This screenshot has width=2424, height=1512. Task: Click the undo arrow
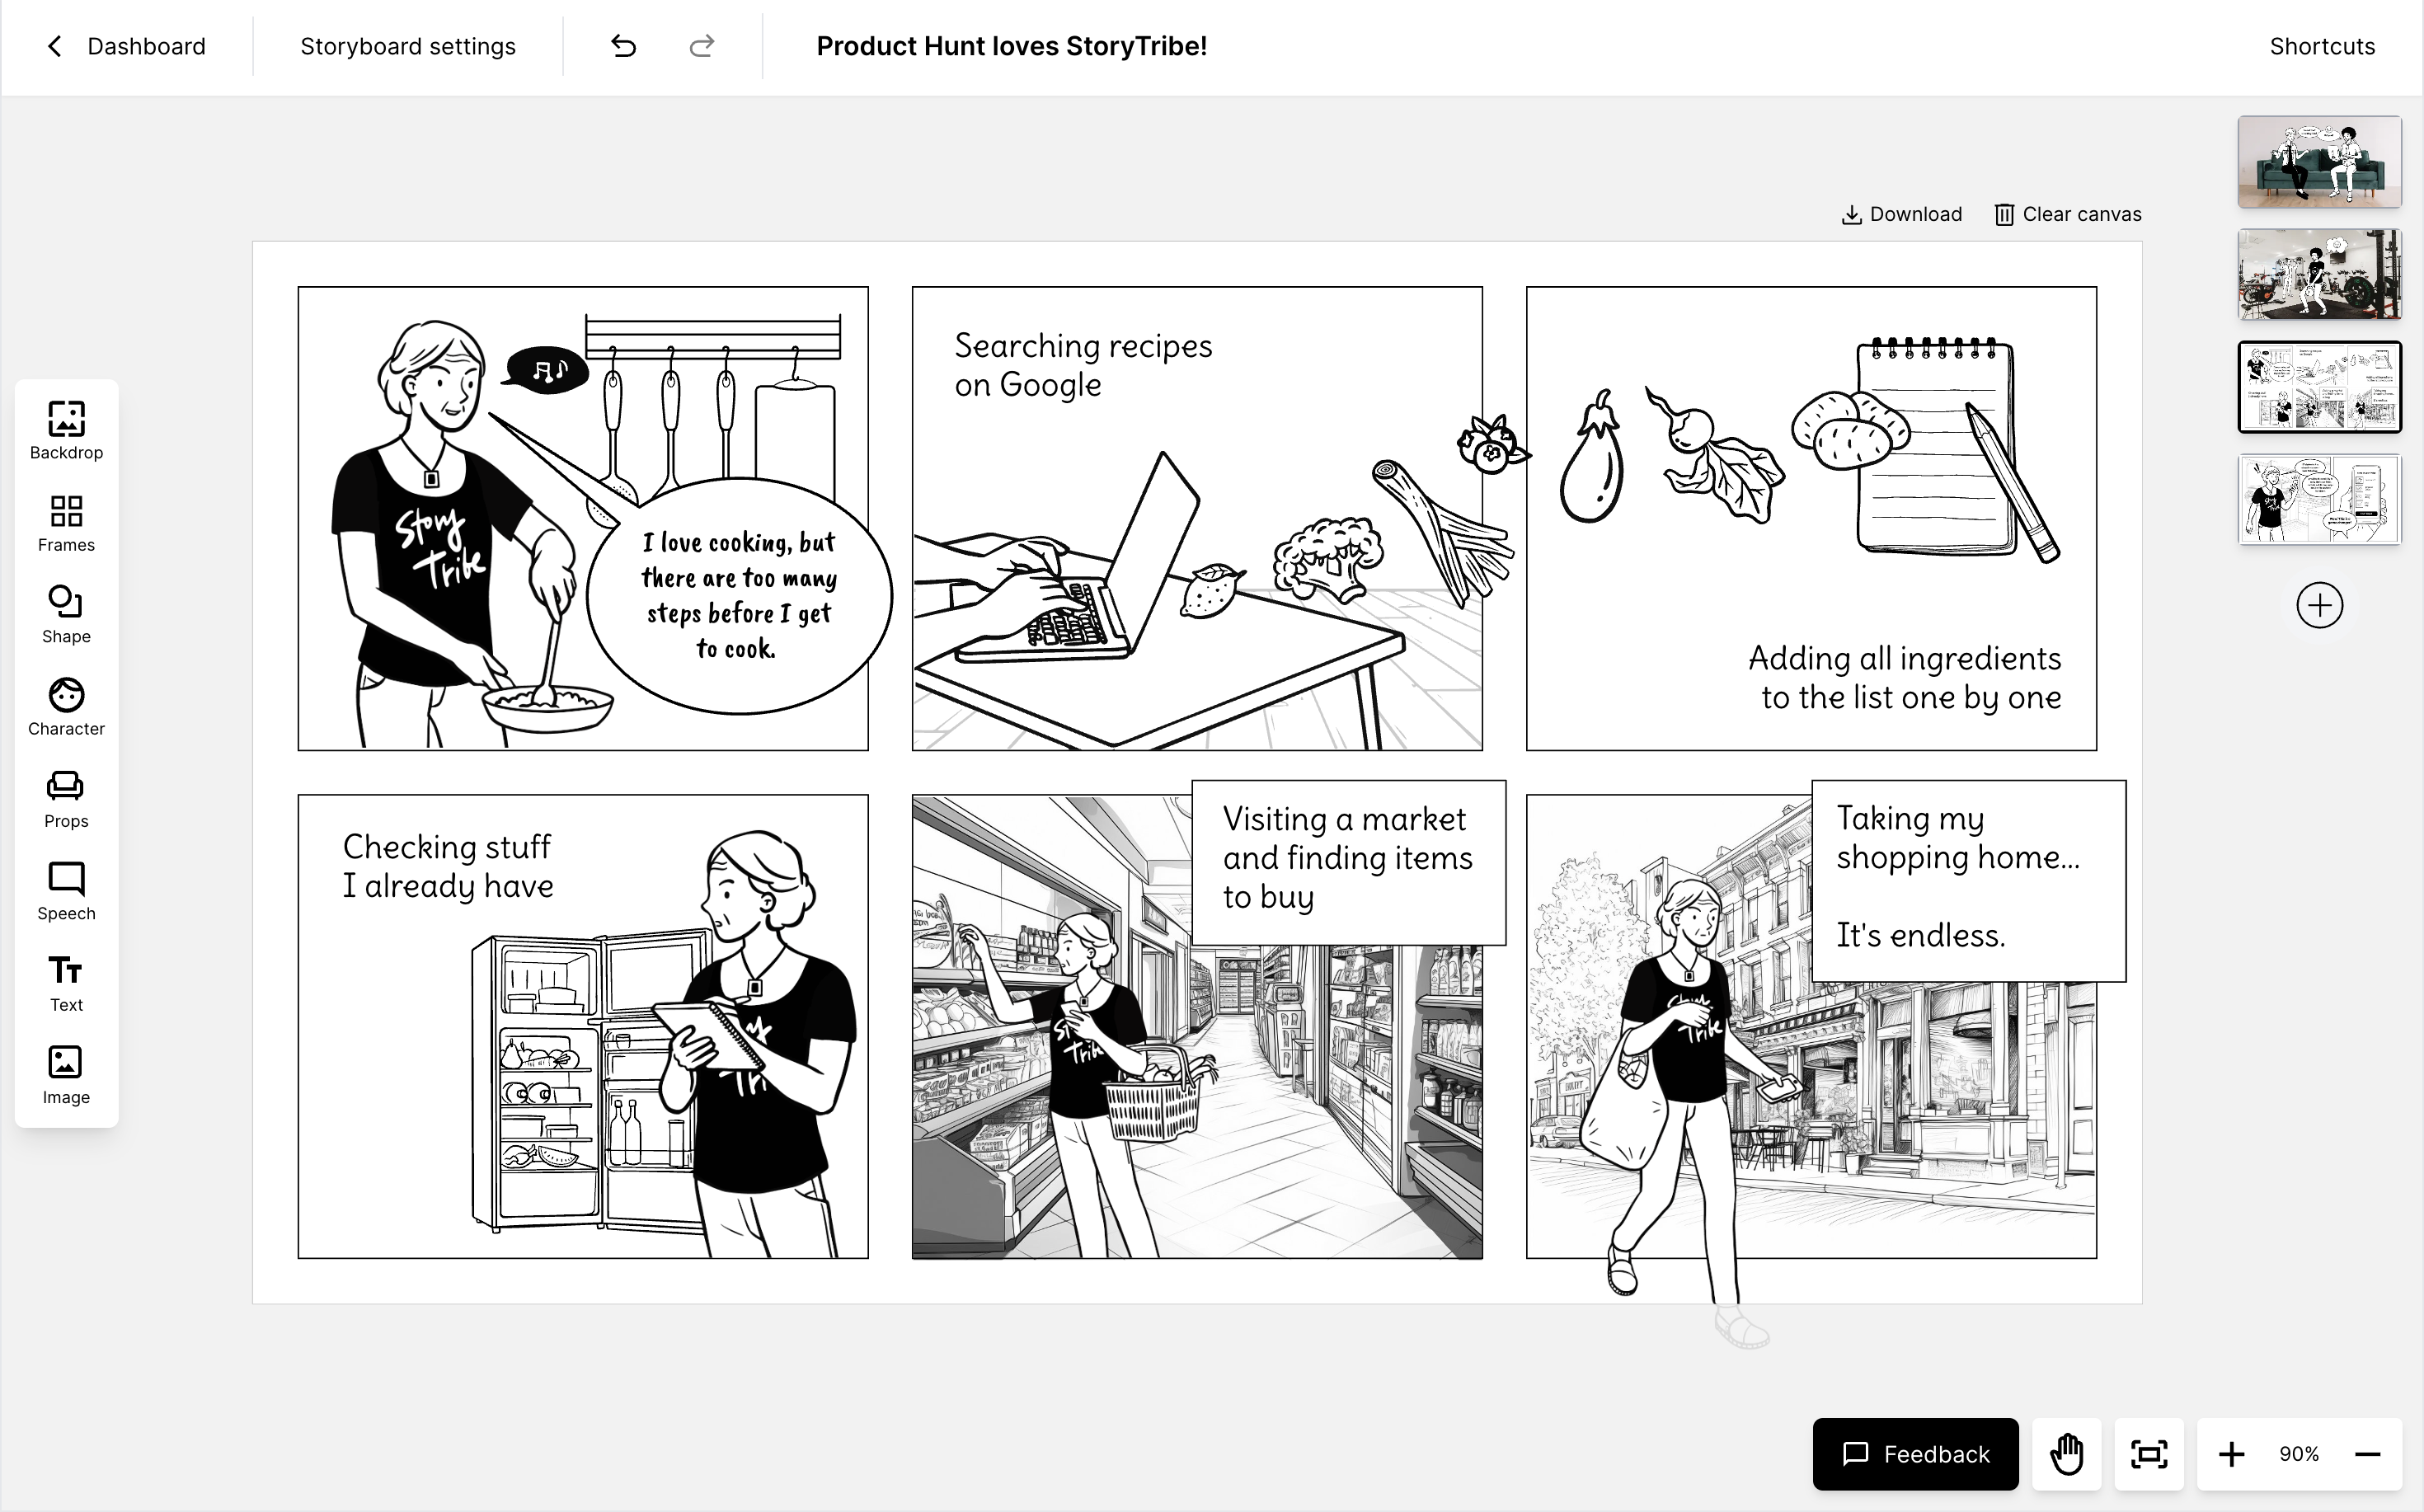[x=623, y=46]
